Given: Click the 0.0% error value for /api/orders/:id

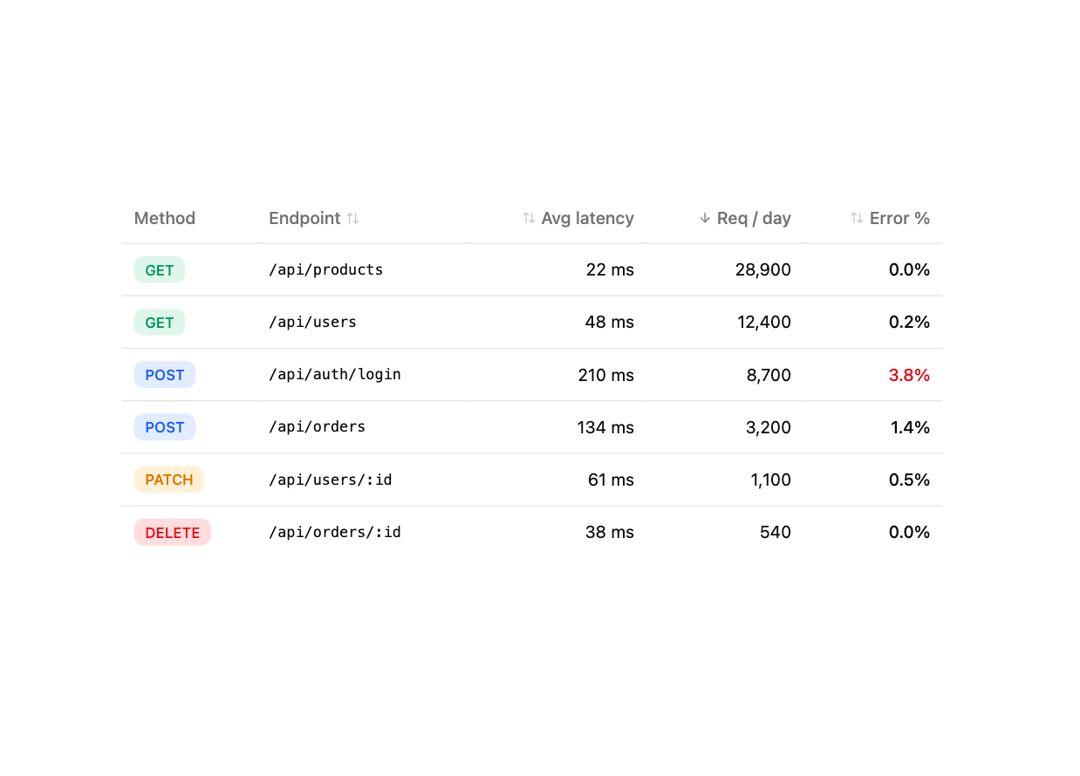Looking at the screenshot, I should [909, 532].
